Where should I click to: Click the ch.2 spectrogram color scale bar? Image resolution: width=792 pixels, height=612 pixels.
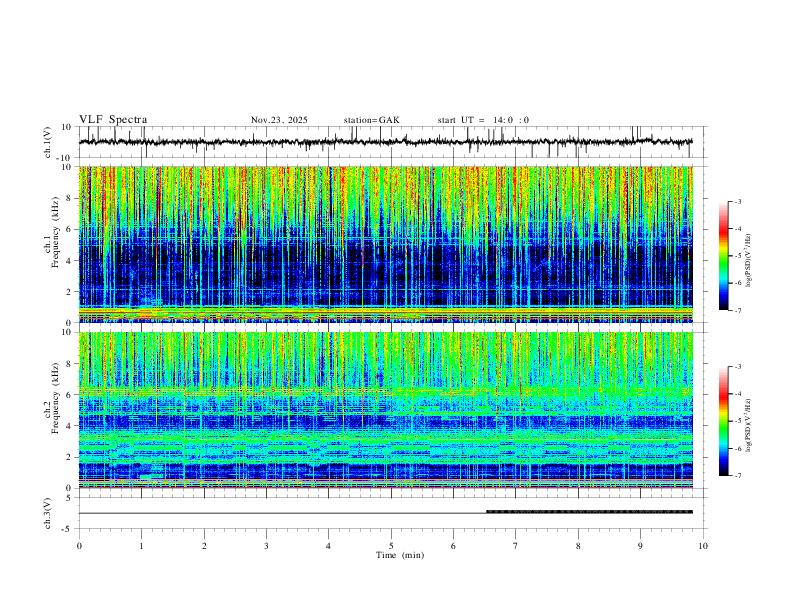click(723, 421)
